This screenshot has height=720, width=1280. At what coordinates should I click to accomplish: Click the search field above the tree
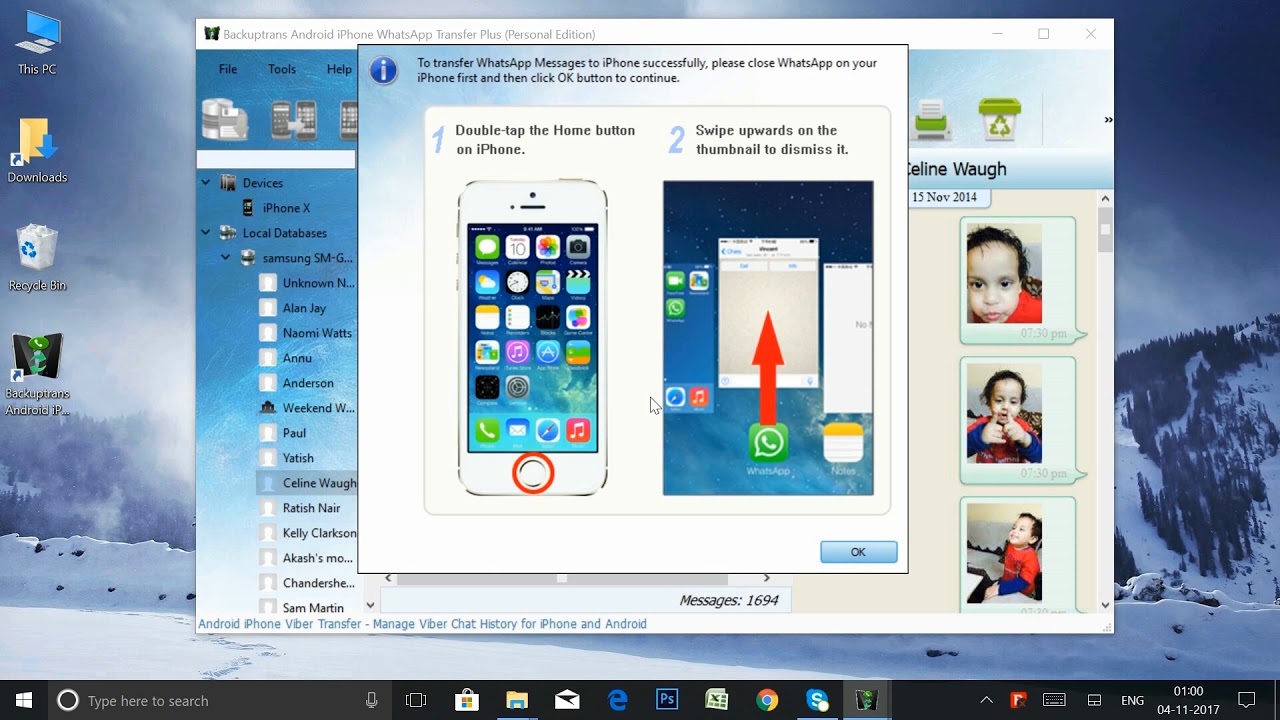pos(276,159)
